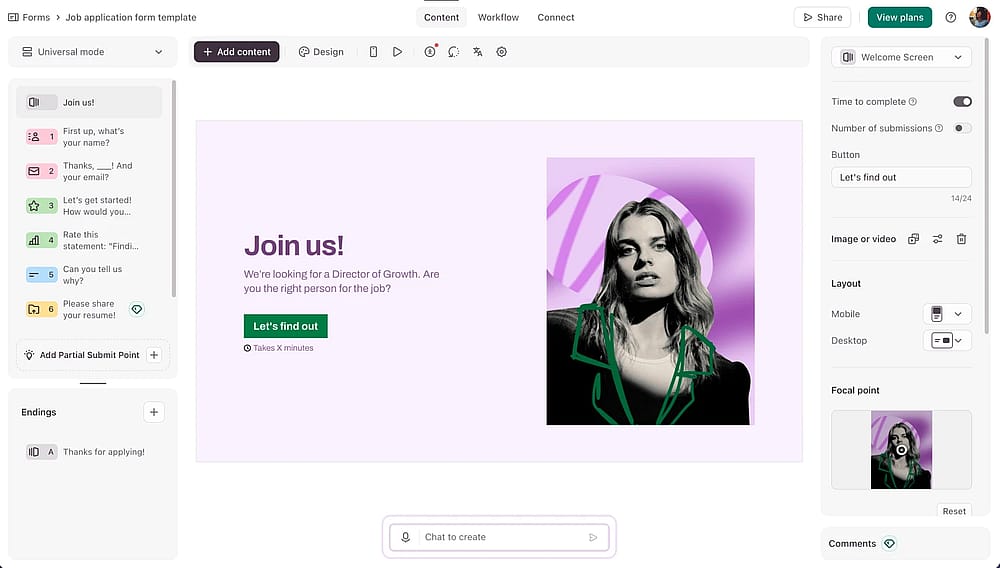Click the Add content button
This screenshot has width=1000, height=568.
tap(237, 52)
